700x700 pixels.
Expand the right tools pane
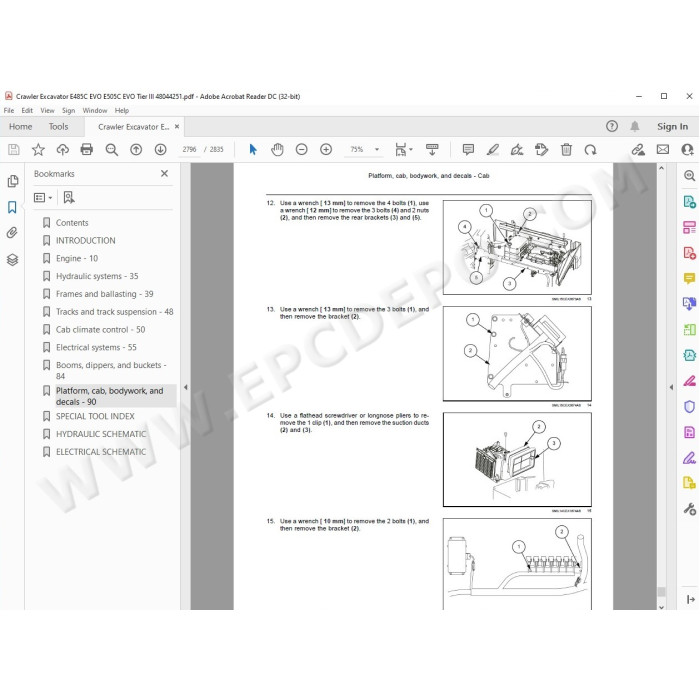click(671, 387)
